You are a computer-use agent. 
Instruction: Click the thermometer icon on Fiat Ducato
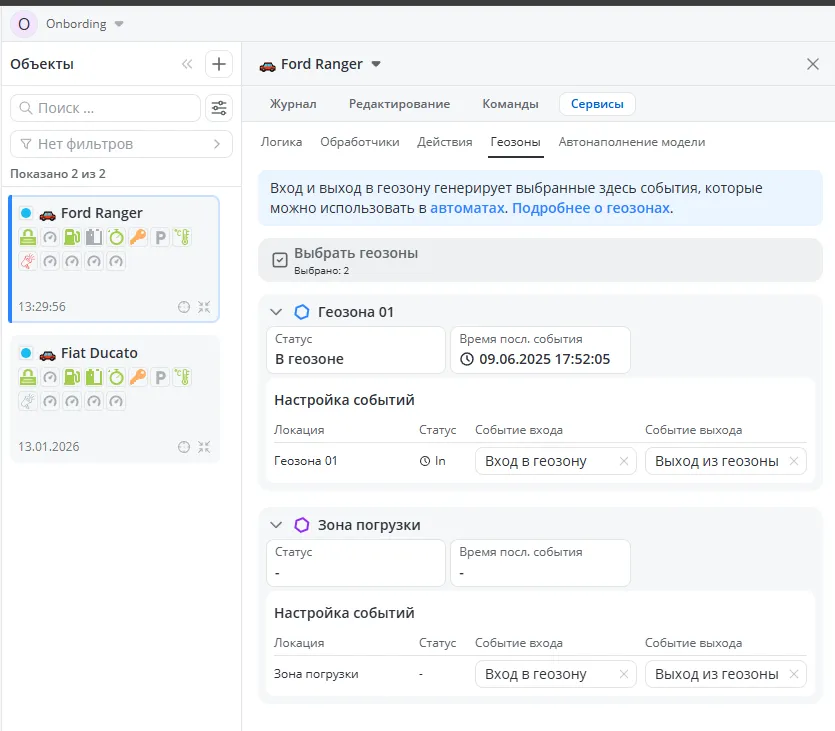pos(181,378)
